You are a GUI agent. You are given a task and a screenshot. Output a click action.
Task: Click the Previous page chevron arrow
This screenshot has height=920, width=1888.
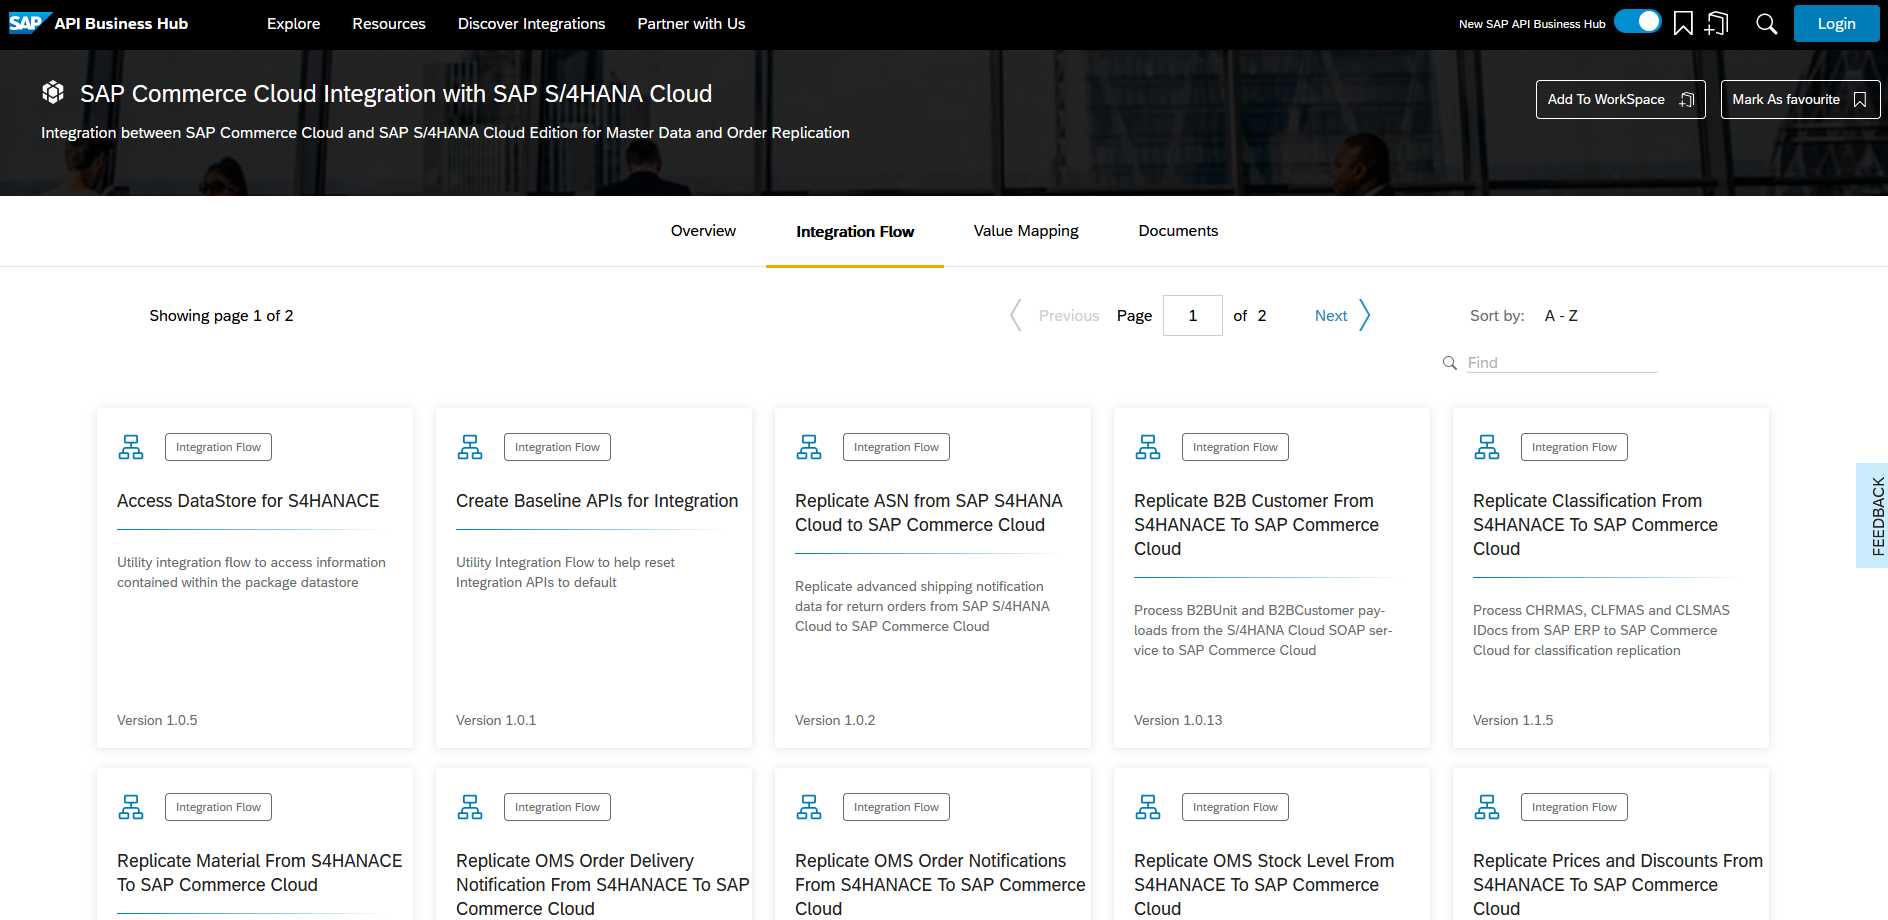pos(1016,315)
